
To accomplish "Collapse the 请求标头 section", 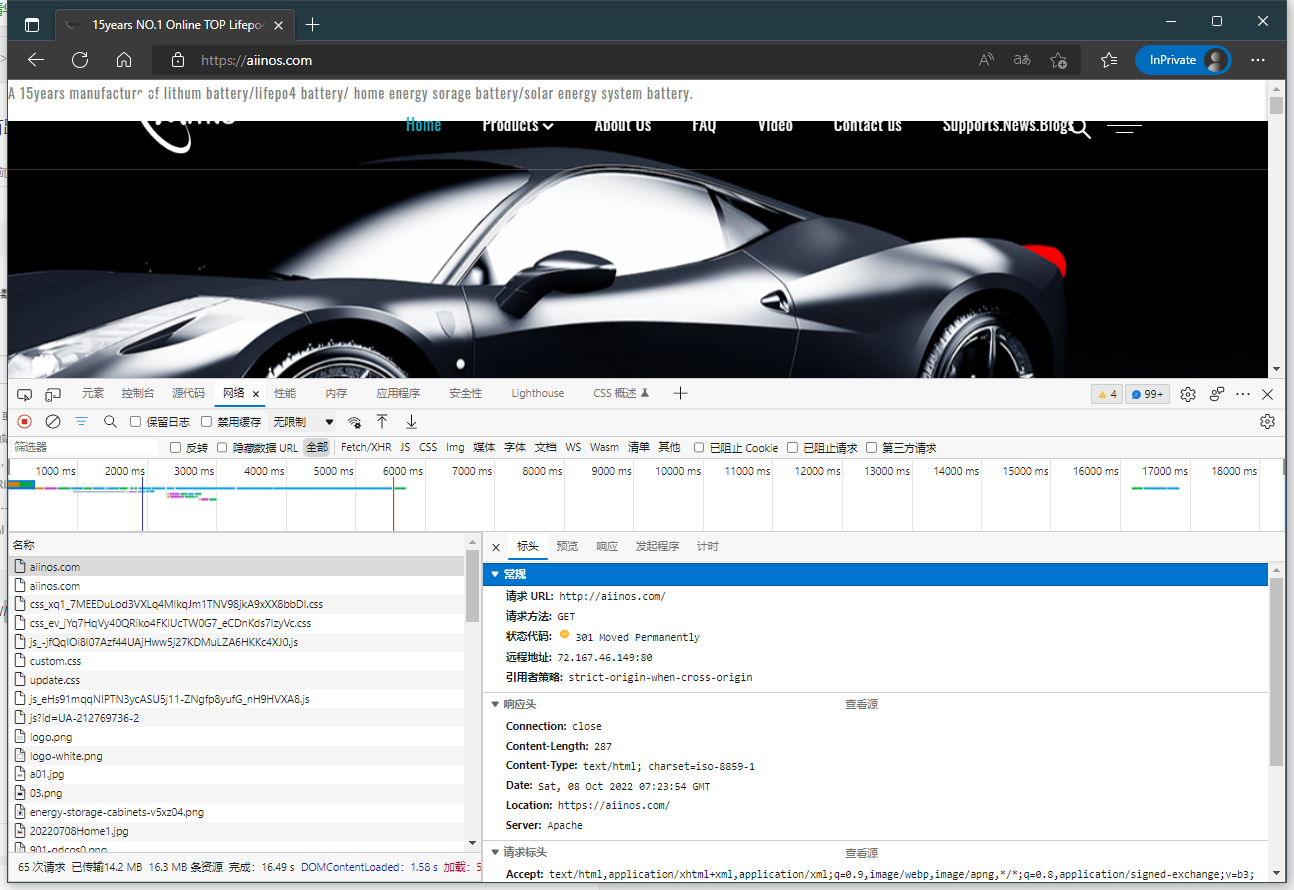I will 494,853.
